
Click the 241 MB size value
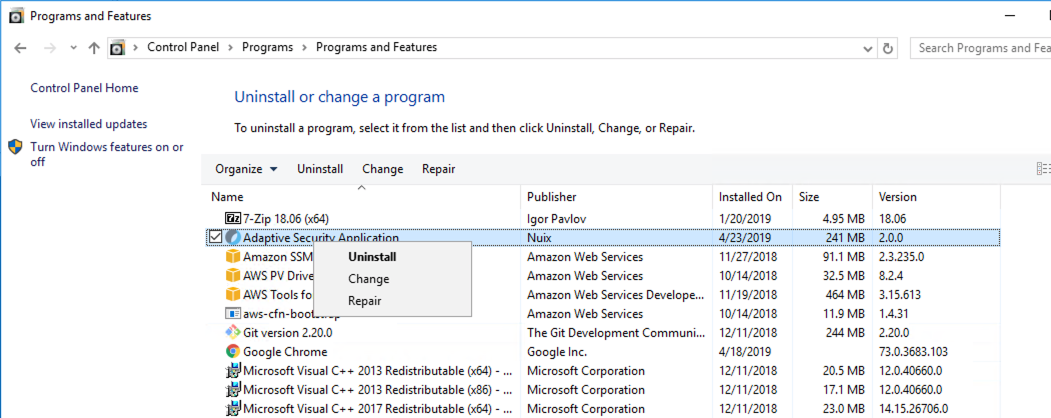(x=845, y=237)
